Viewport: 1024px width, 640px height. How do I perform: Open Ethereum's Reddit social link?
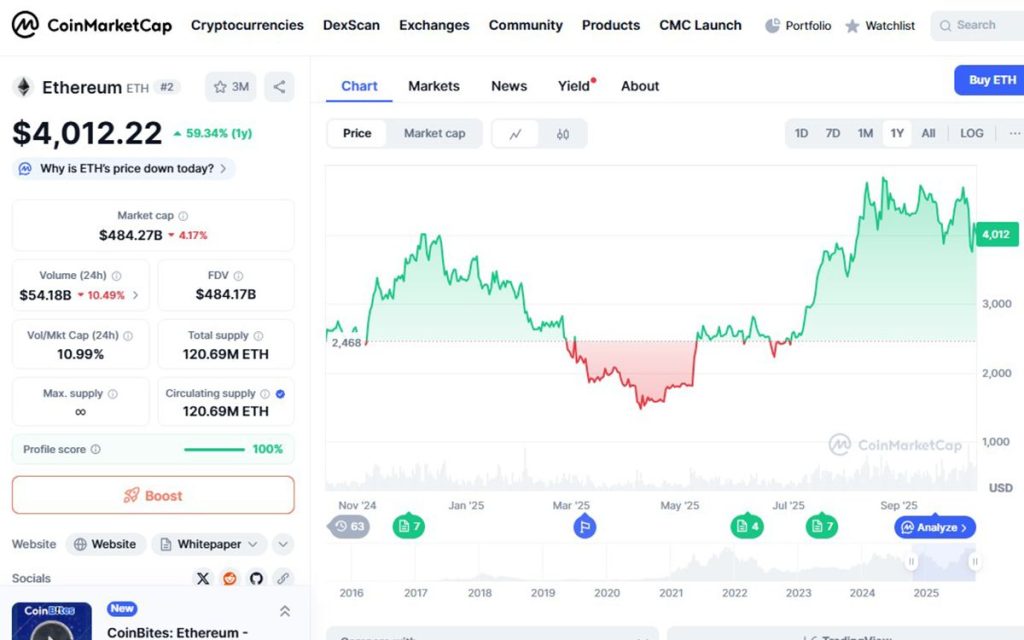(229, 579)
